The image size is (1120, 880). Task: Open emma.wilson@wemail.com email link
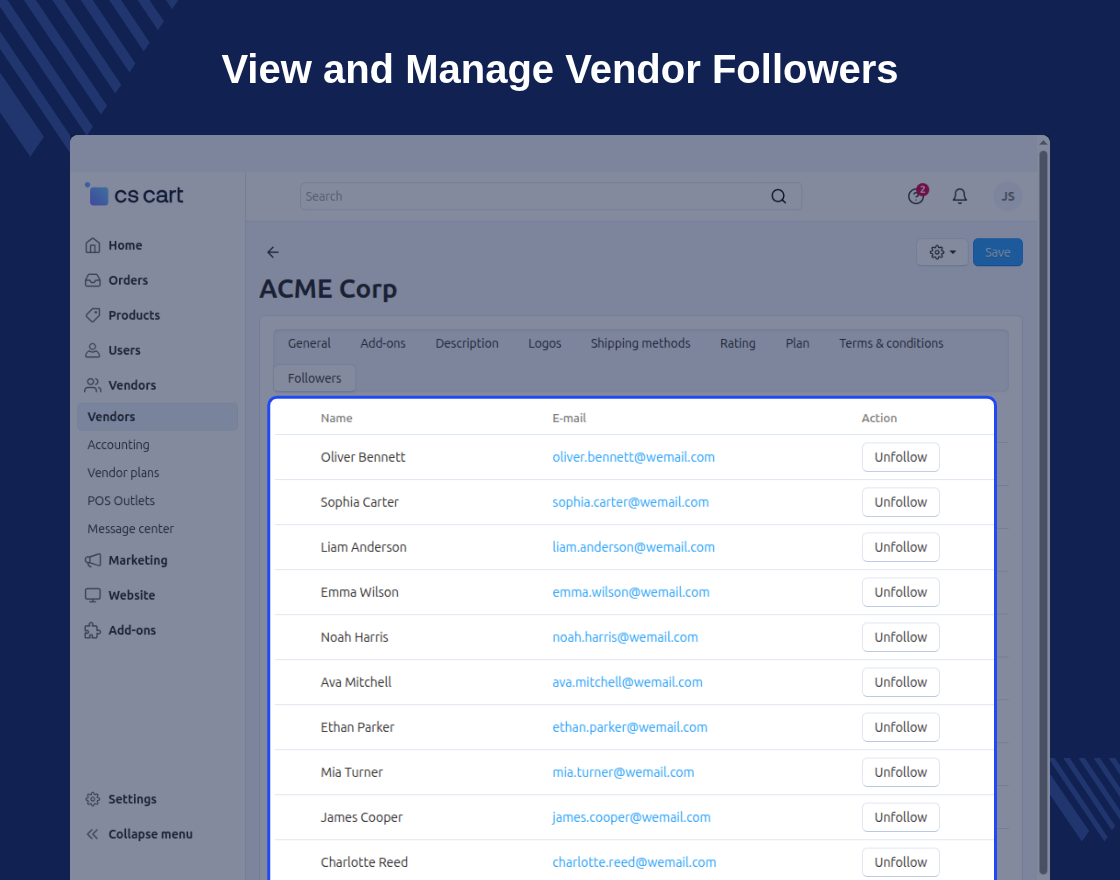(x=631, y=592)
